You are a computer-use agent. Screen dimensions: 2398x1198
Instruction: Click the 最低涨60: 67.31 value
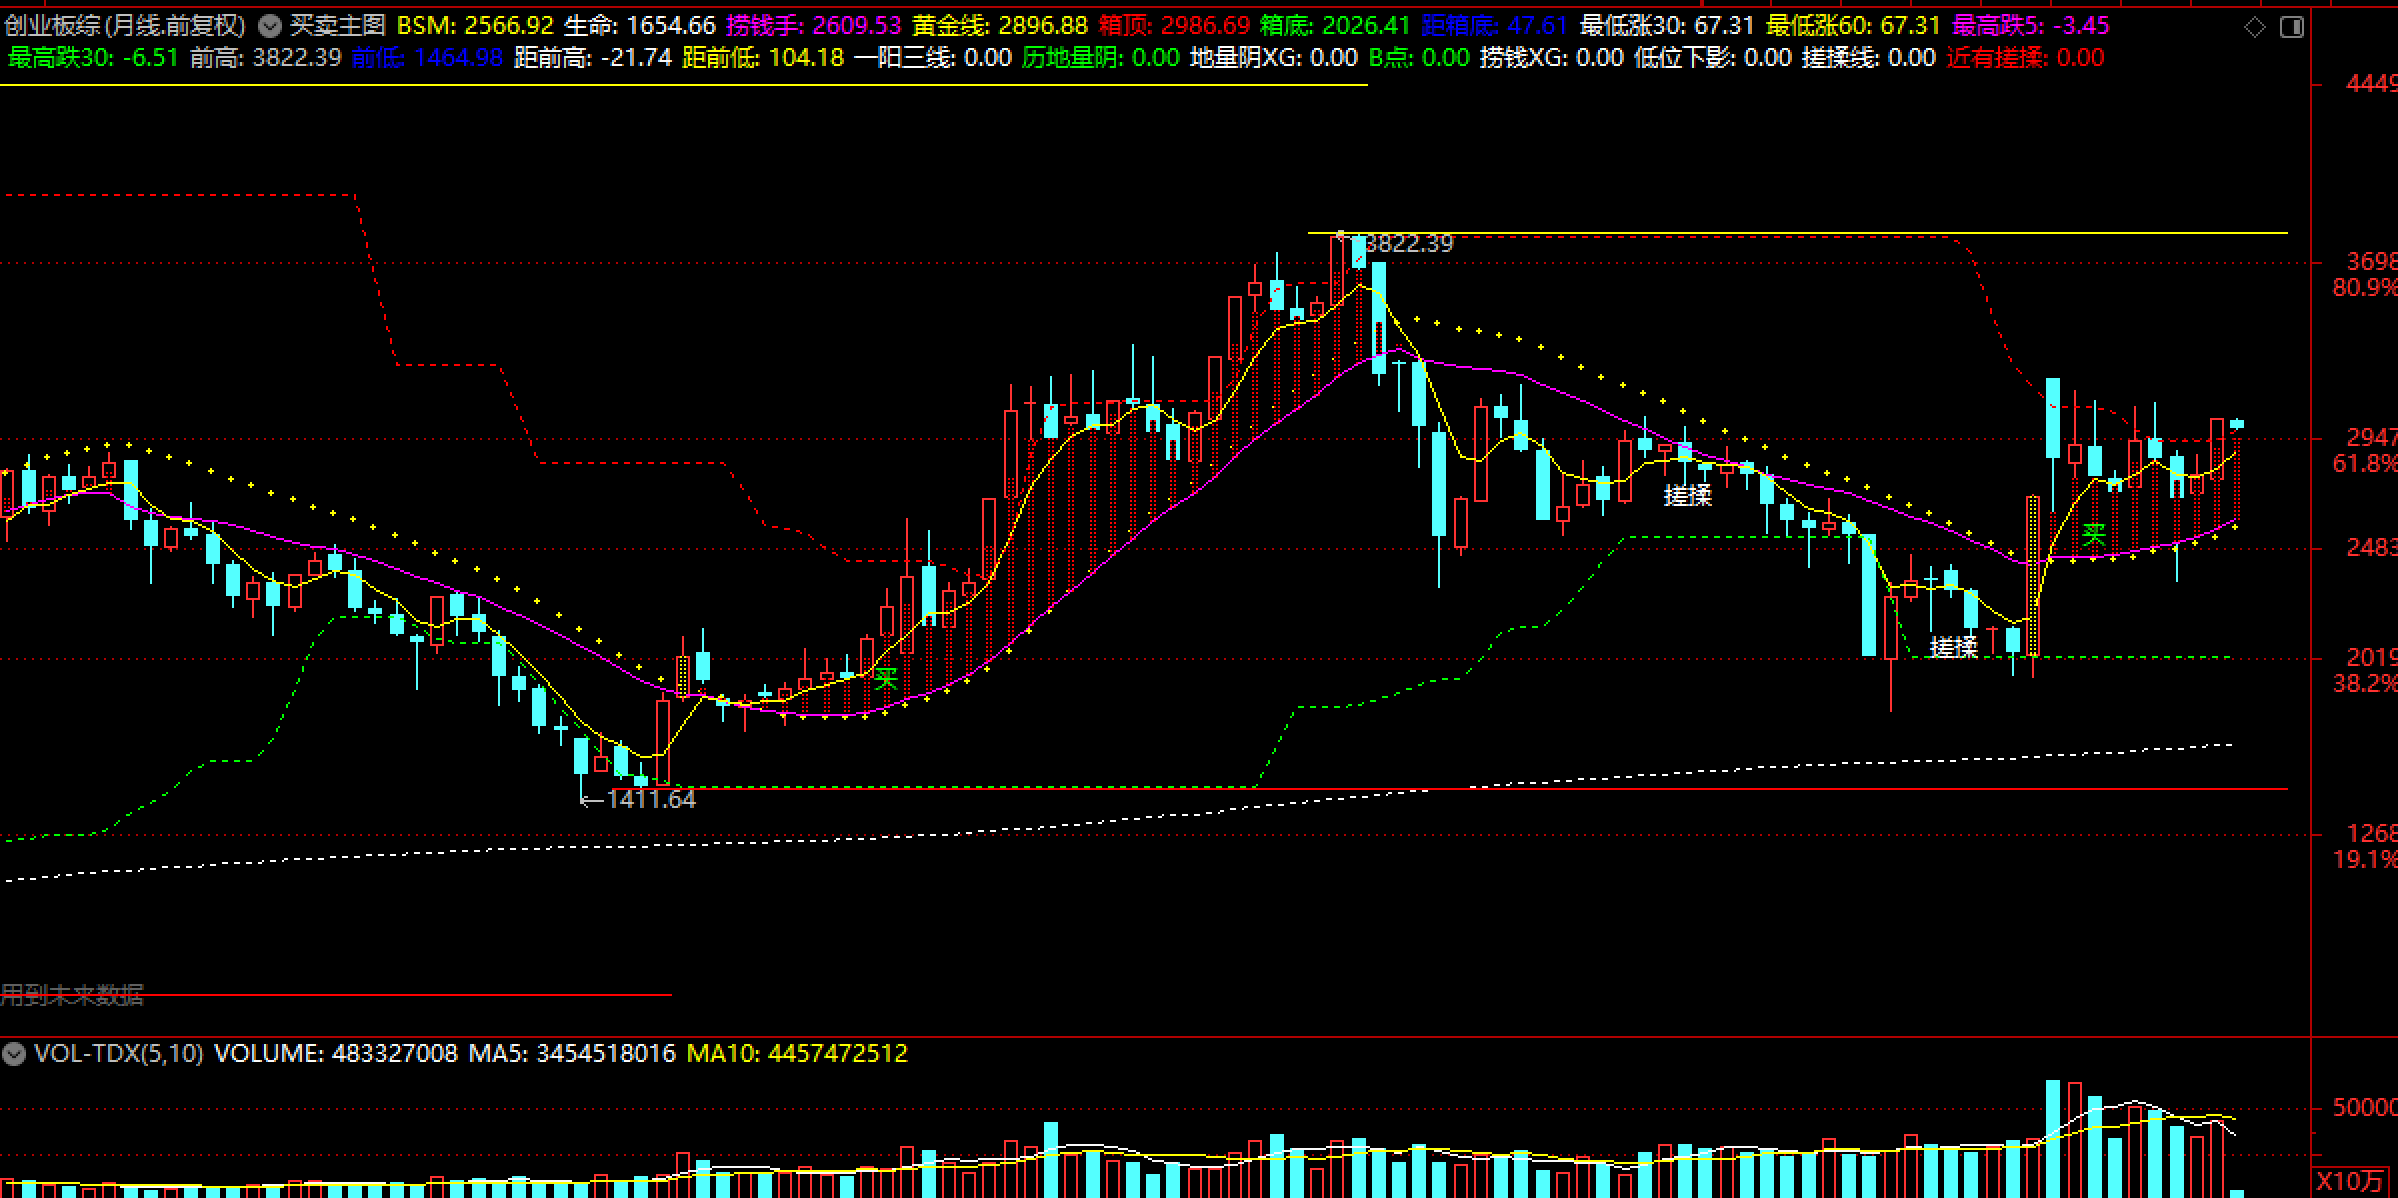coord(1853,25)
